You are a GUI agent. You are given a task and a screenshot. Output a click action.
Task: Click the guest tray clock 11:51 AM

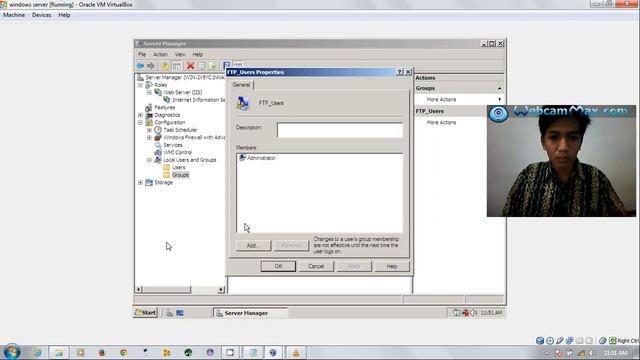tap(491, 313)
